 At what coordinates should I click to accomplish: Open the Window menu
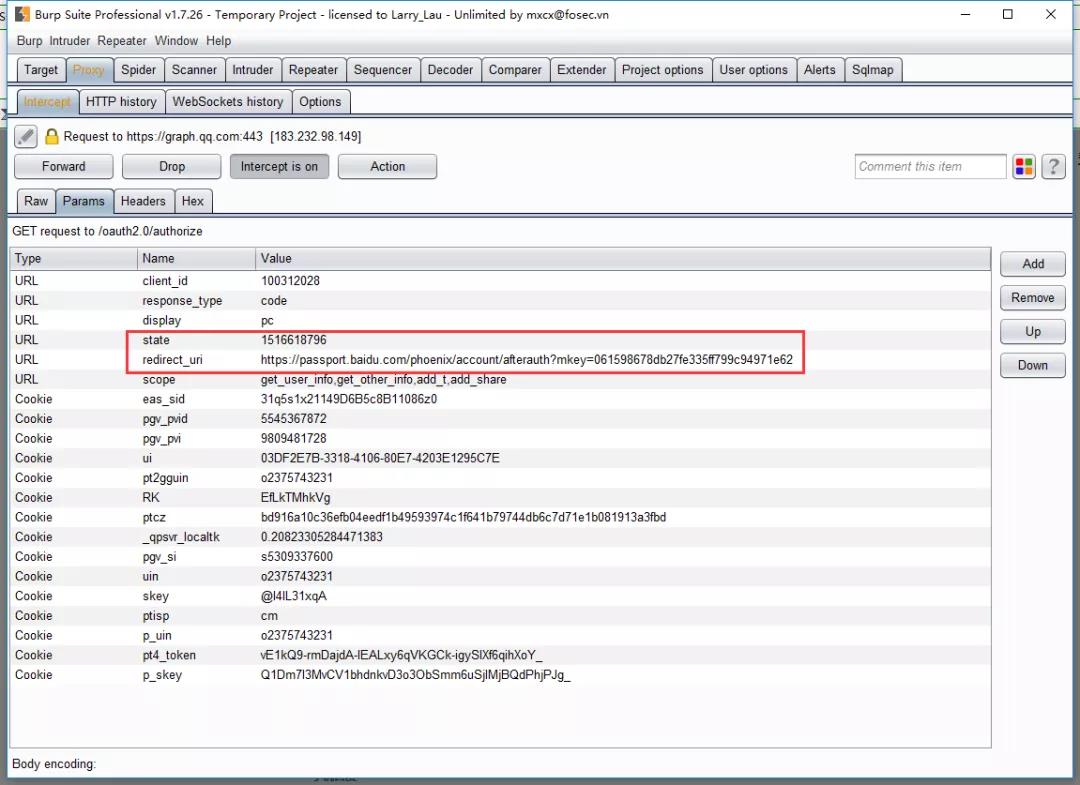[x=176, y=41]
